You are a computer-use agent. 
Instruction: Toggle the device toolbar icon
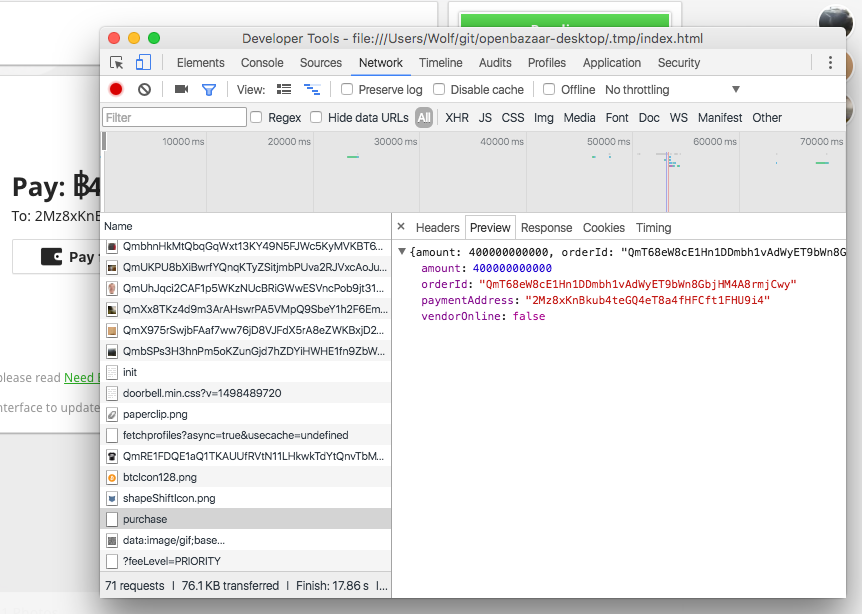(143, 62)
